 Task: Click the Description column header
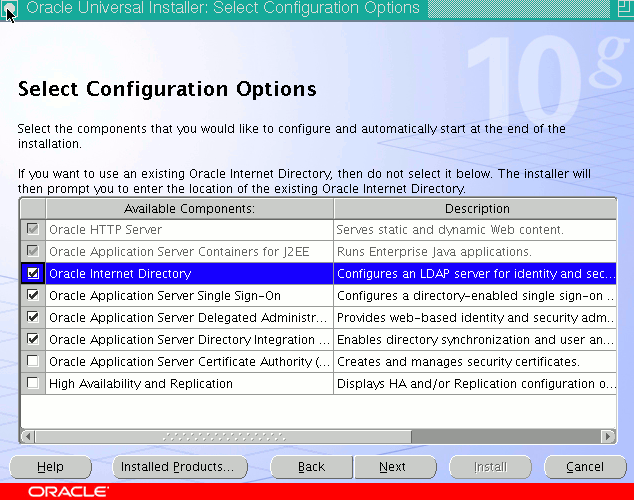click(476, 209)
